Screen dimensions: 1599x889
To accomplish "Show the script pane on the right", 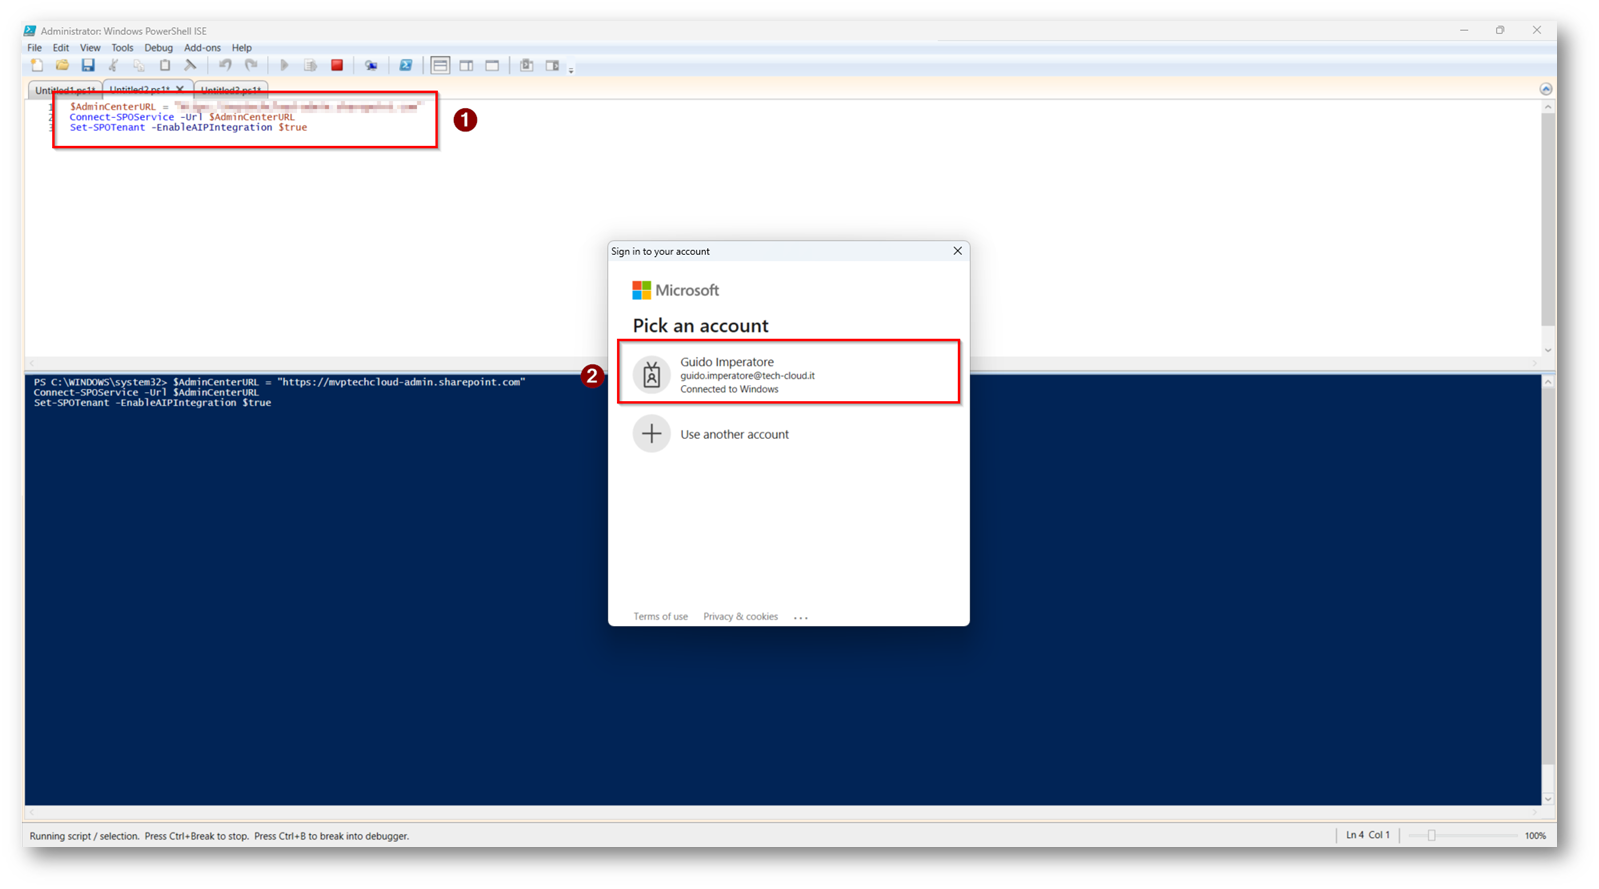I will 466,66.
